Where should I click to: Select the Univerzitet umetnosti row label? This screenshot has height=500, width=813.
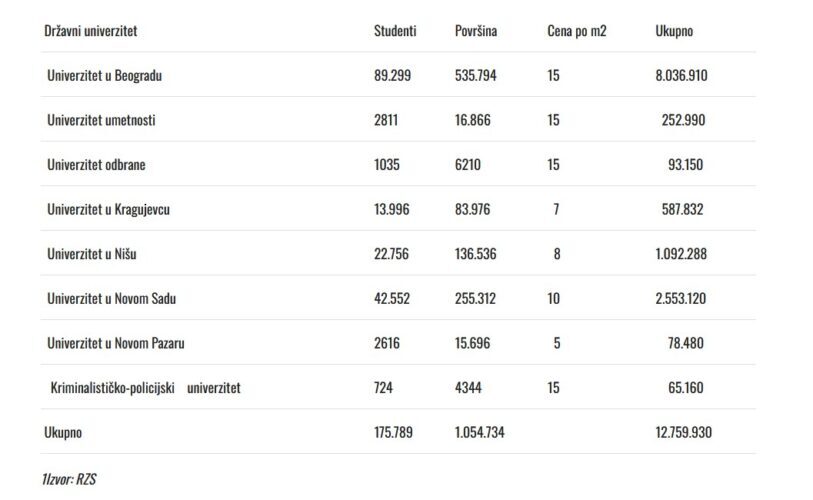(x=101, y=120)
